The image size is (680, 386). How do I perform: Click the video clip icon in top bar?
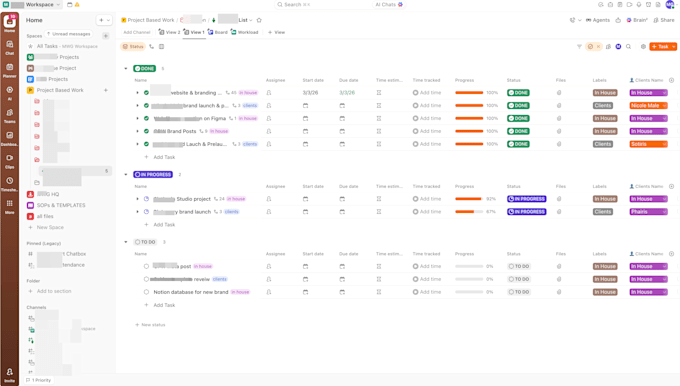point(629,4)
